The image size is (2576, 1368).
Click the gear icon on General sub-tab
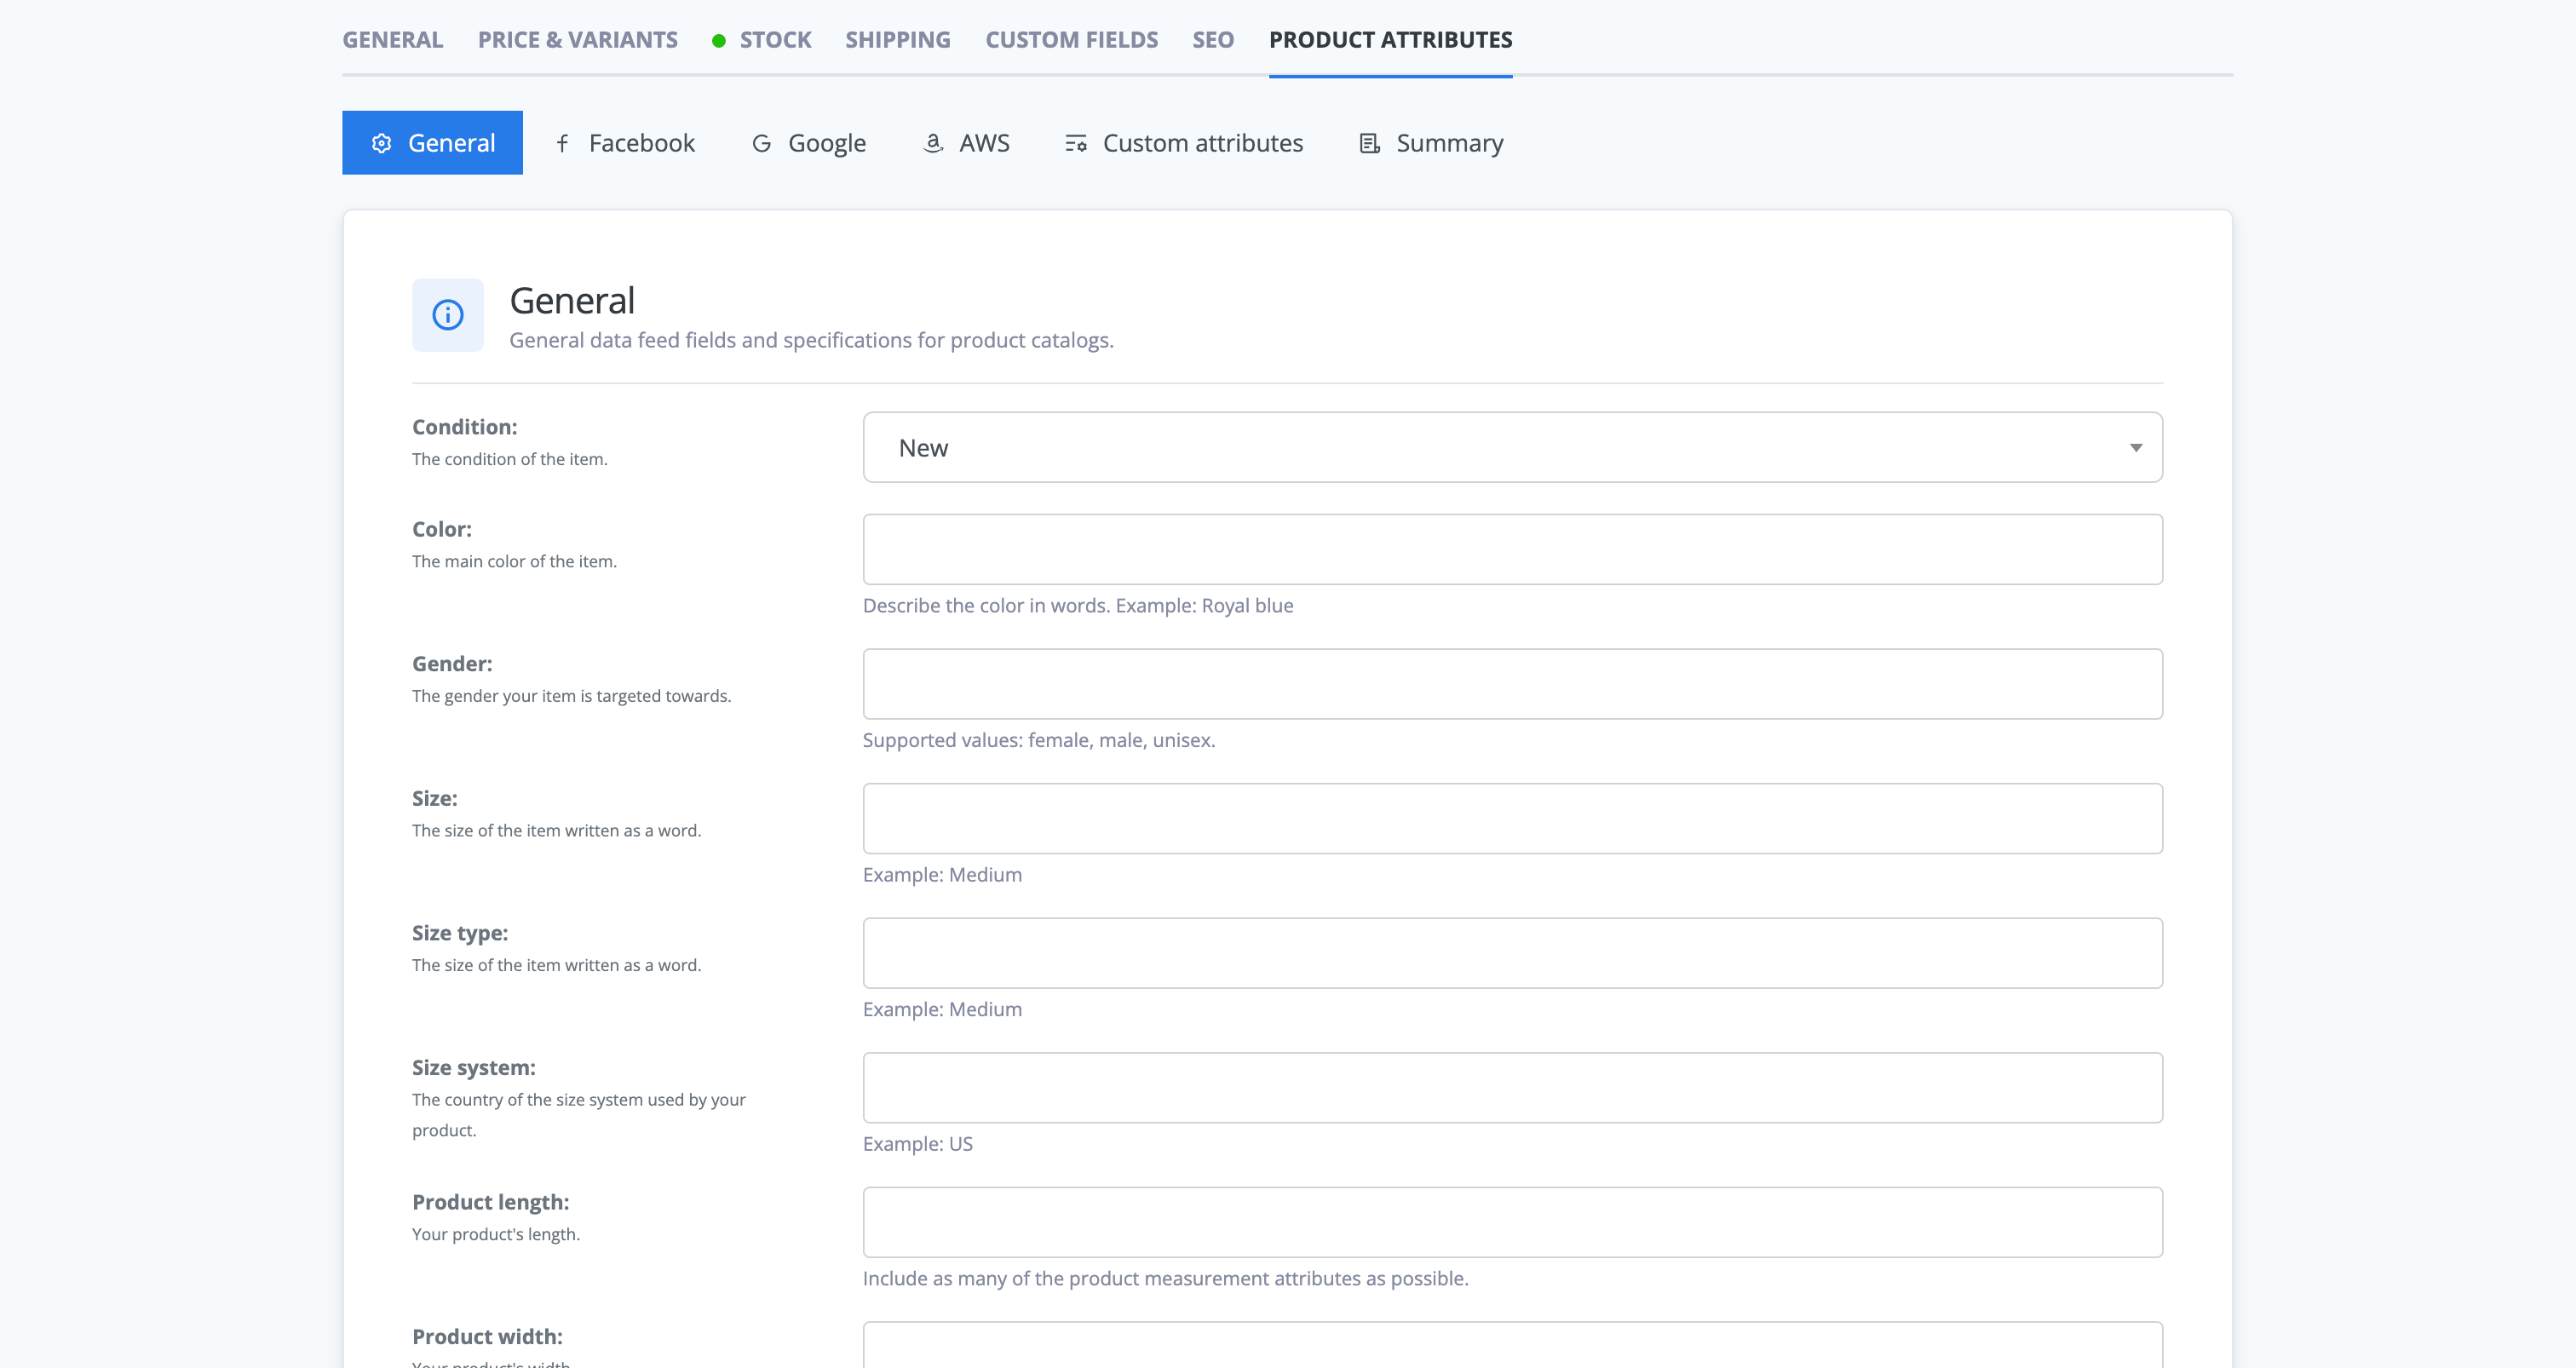click(x=381, y=143)
